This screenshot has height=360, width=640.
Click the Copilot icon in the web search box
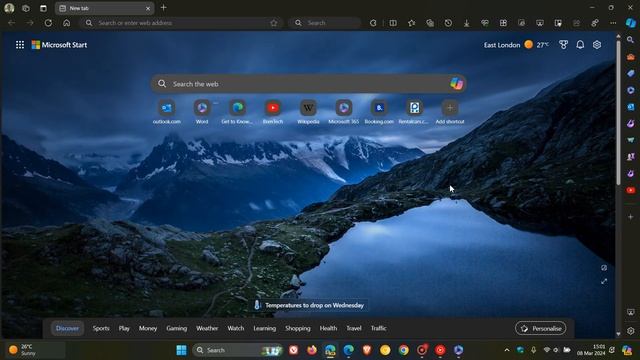[456, 84]
